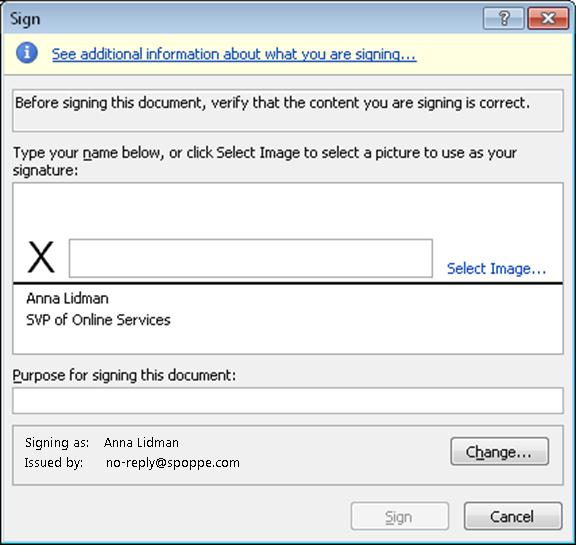
Task: Click the signature name text box
Action: pos(251,258)
